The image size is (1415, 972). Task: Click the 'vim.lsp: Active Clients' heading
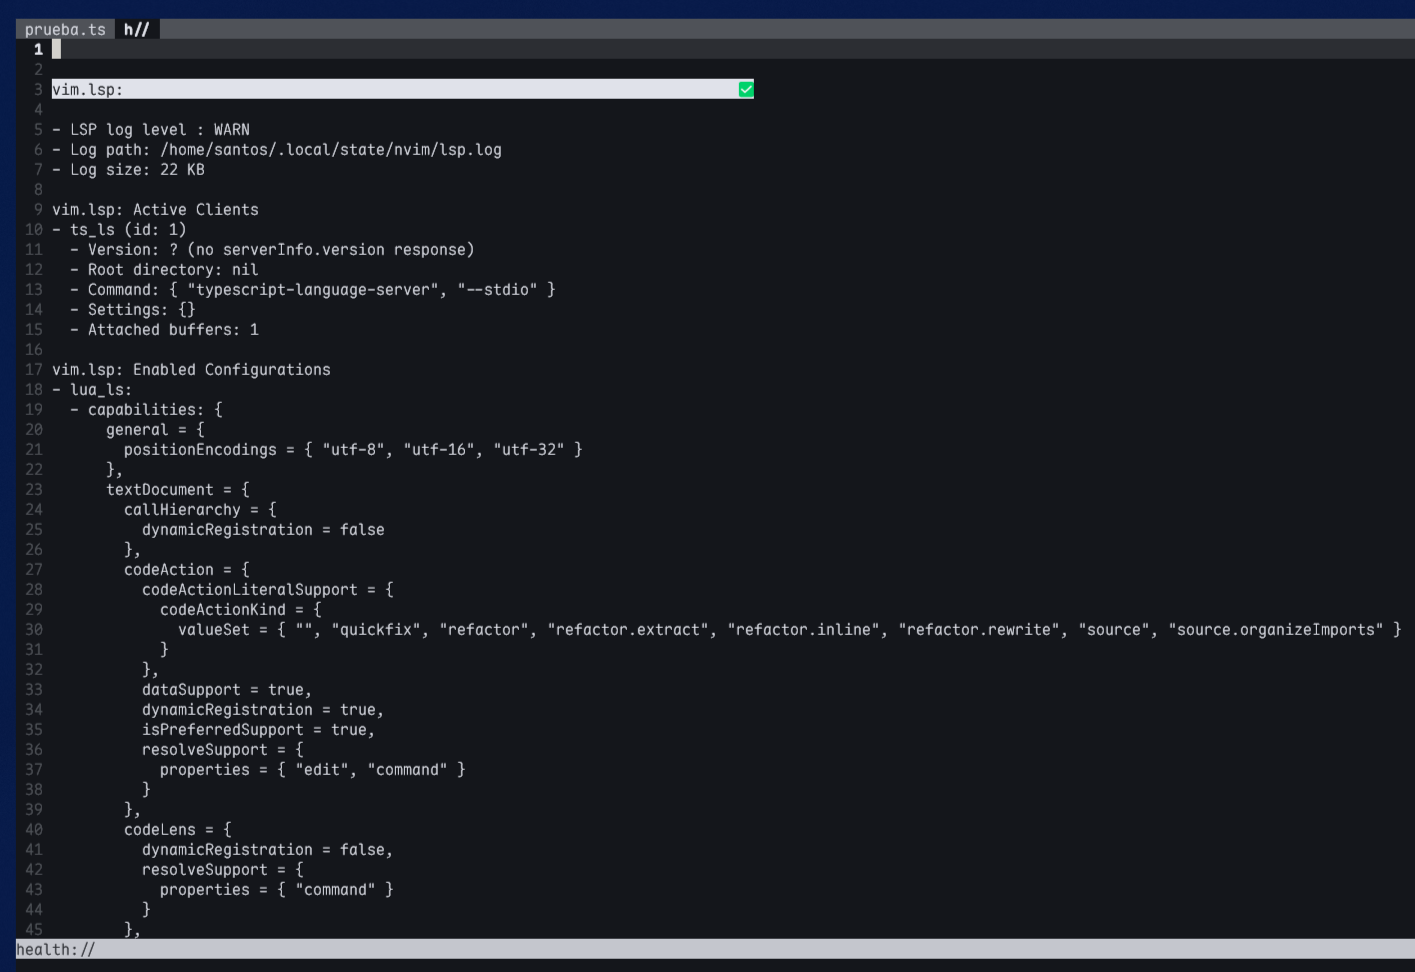(156, 210)
